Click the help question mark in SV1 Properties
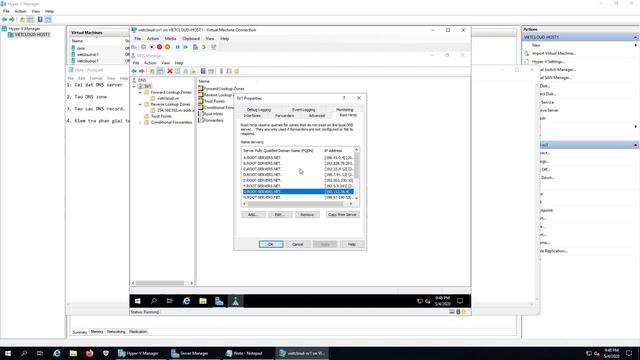 (x=344, y=98)
